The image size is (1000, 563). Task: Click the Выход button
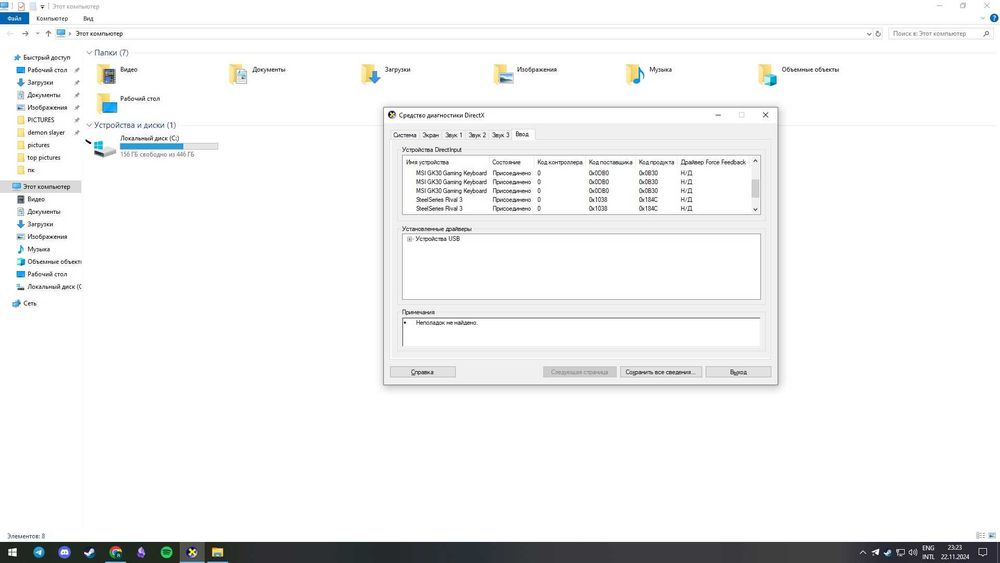[739, 372]
